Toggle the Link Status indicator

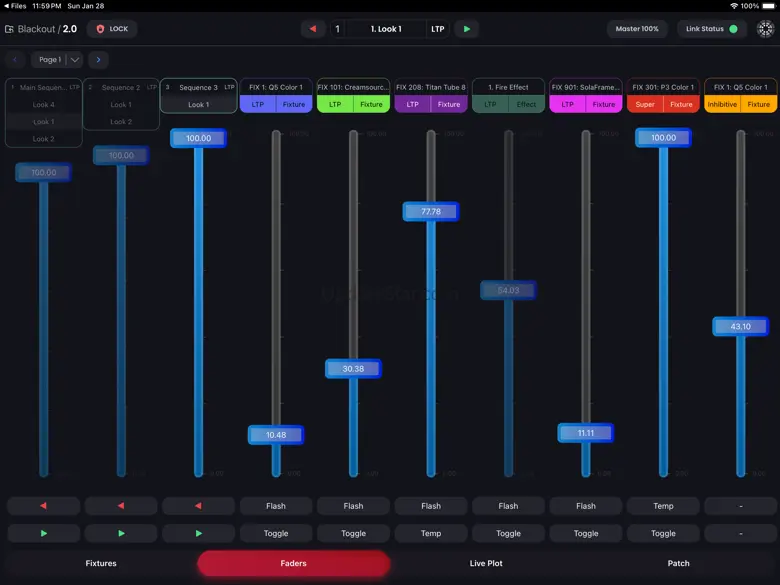pyautogui.click(x=711, y=29)
